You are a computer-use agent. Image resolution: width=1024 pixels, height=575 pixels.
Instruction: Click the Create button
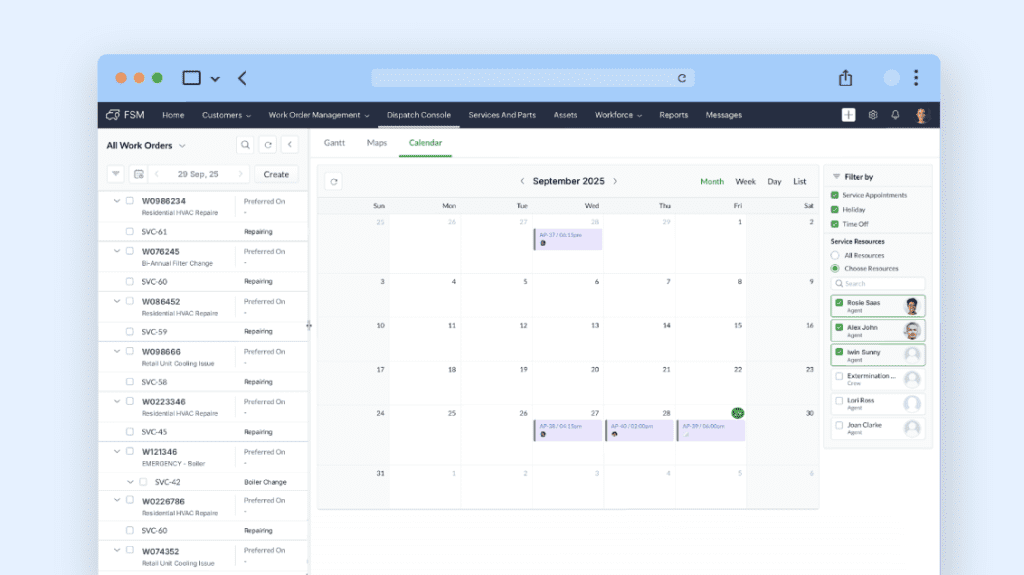pyautogui.click(x=276, y=174)
